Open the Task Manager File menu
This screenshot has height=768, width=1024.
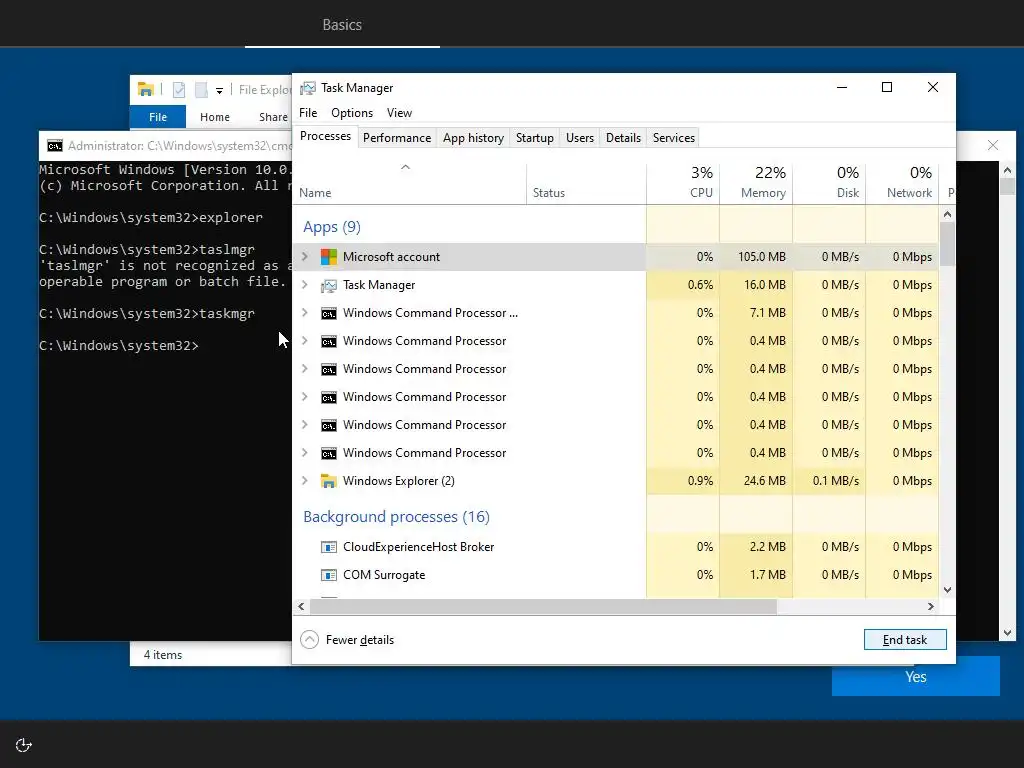[308, 113]
